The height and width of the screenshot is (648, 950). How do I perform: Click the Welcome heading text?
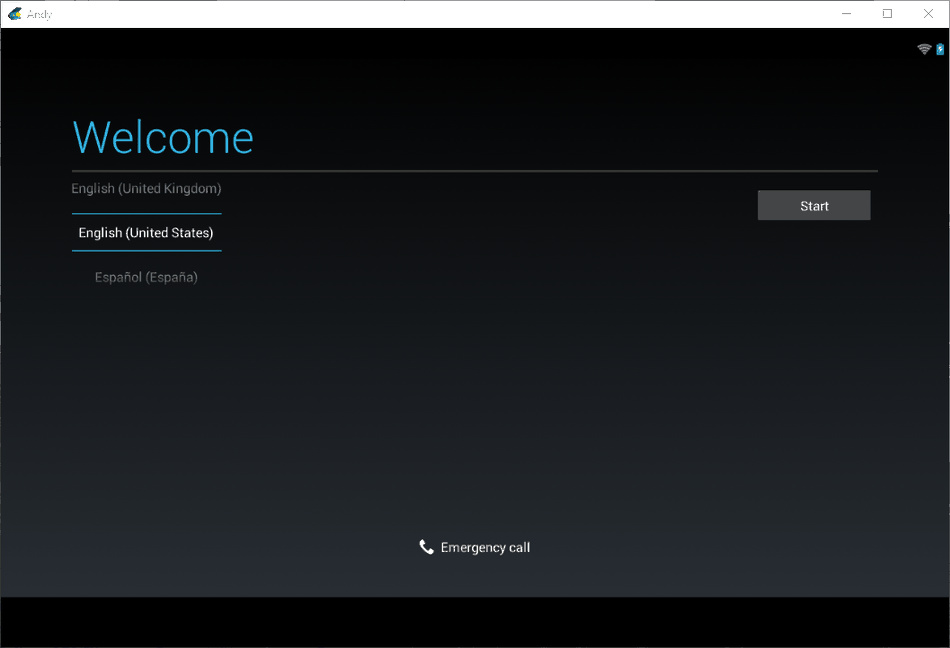pyautogui.click(x=163, y=138)
